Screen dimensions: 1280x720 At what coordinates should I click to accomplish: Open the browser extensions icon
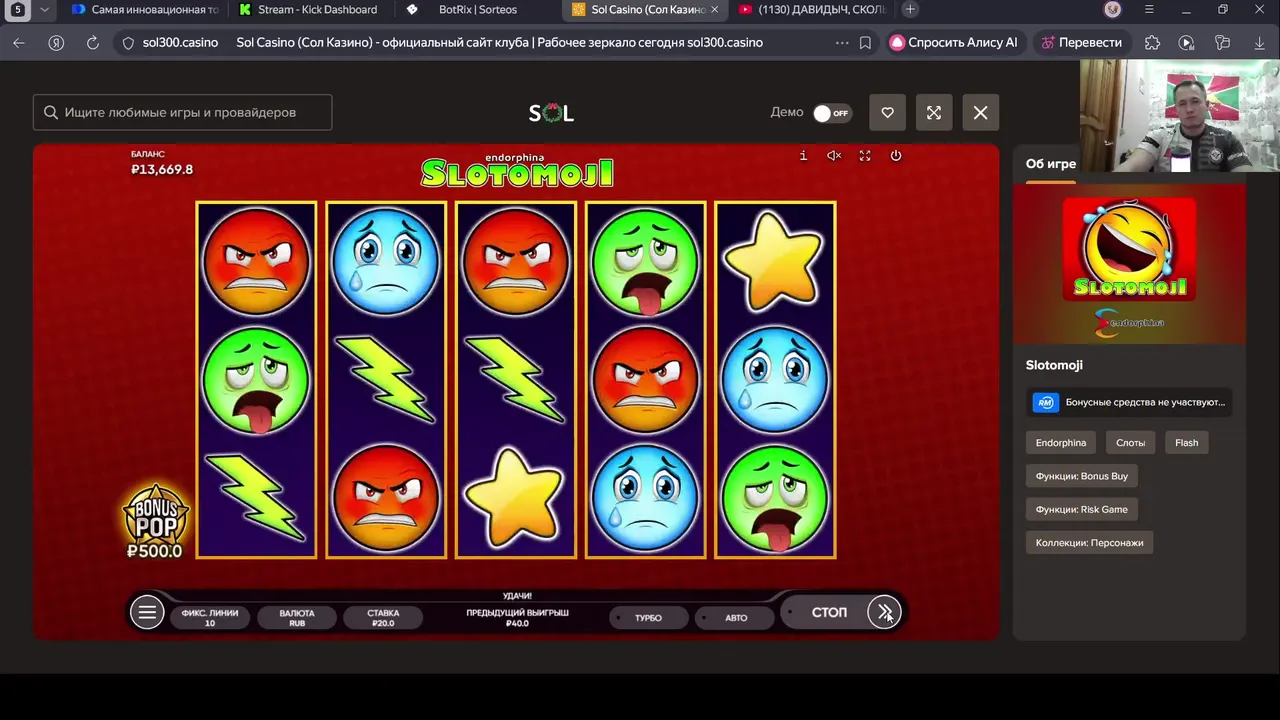click(1152, 43)
